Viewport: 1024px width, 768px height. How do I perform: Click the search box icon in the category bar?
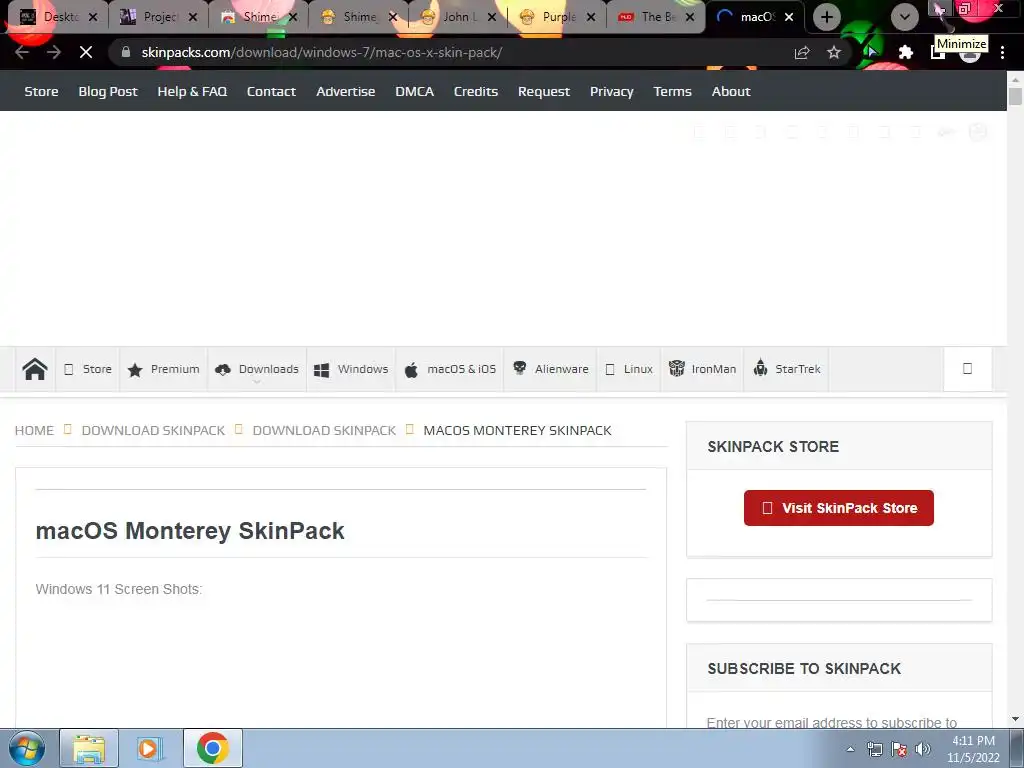(967, 369)
